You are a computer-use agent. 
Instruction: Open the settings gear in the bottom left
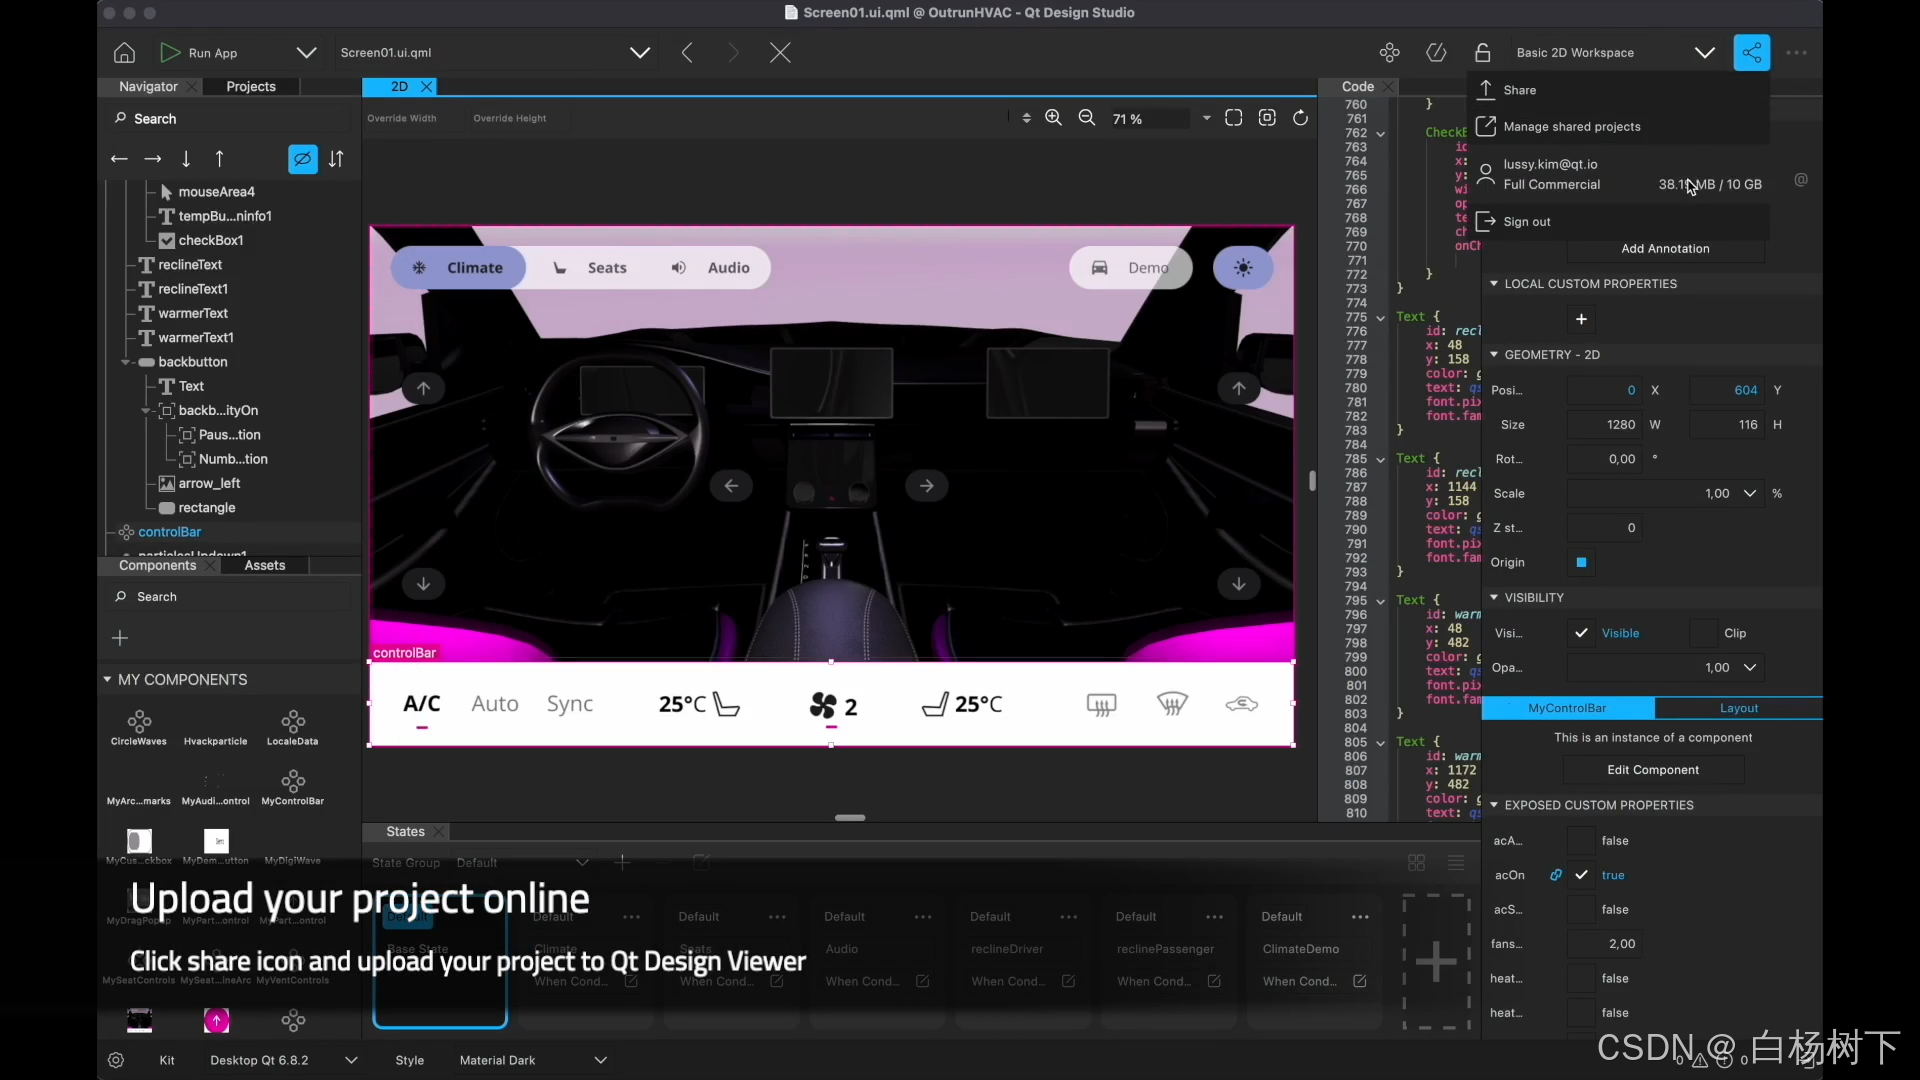116,1060
